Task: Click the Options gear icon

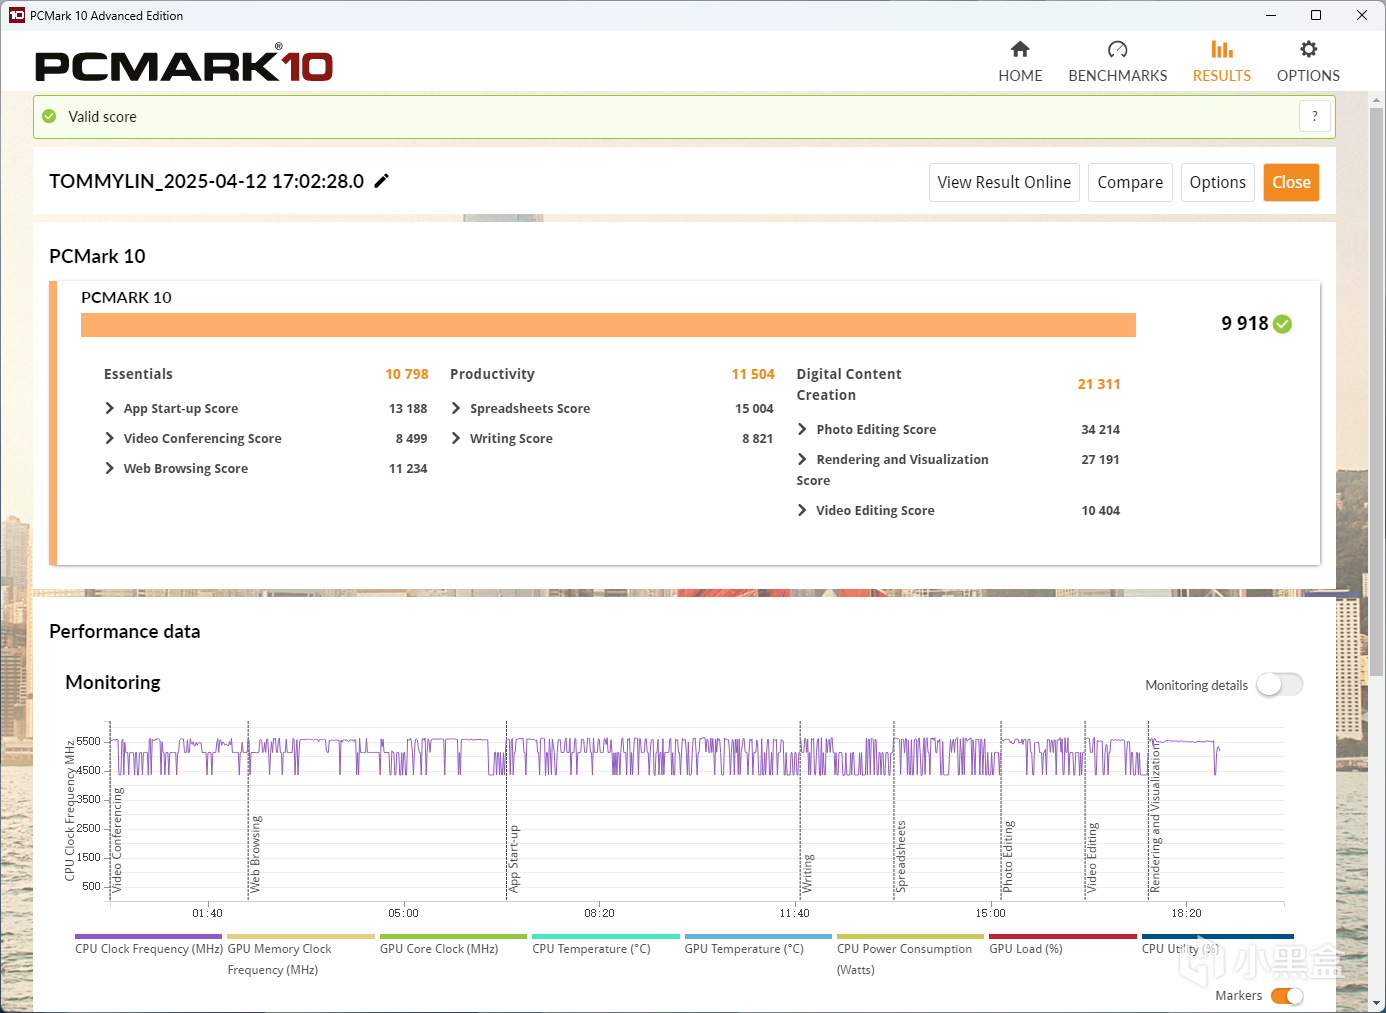Action: pos(1308,49)
